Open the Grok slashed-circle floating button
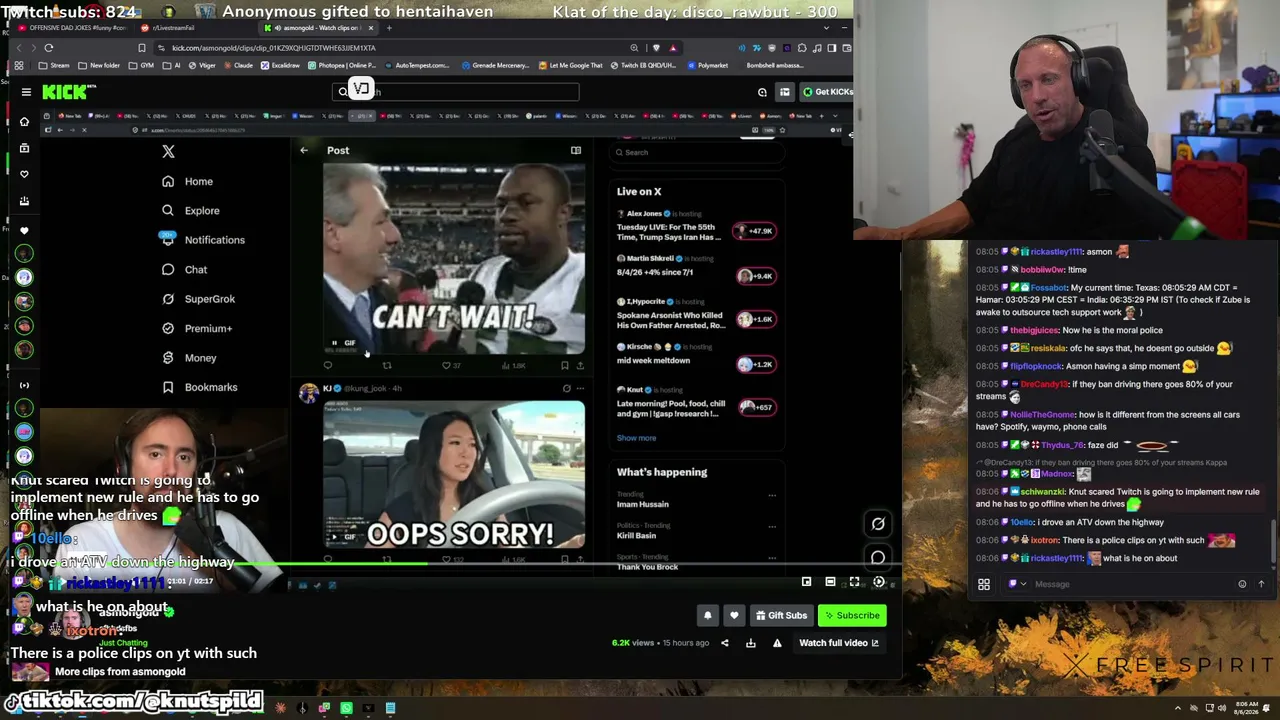Screen dimensions: 1280x720 (878, 523)
